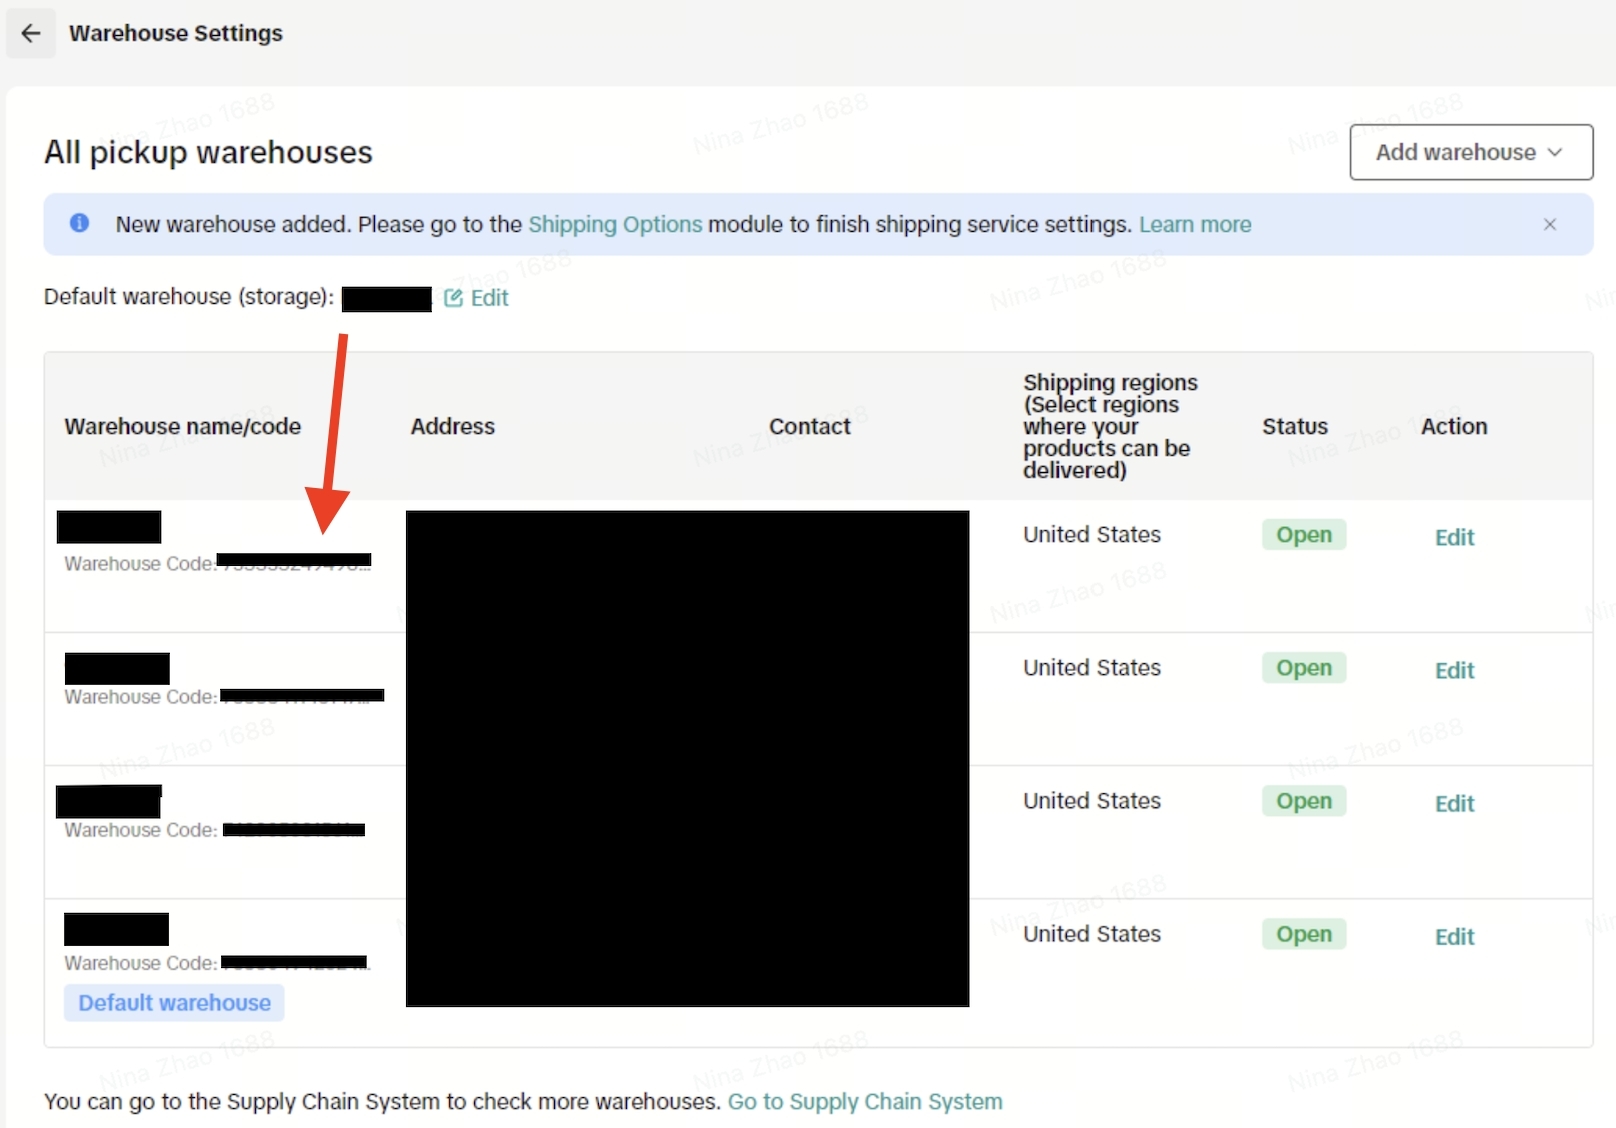Edit the second warehouse row

pos(1454,670)
